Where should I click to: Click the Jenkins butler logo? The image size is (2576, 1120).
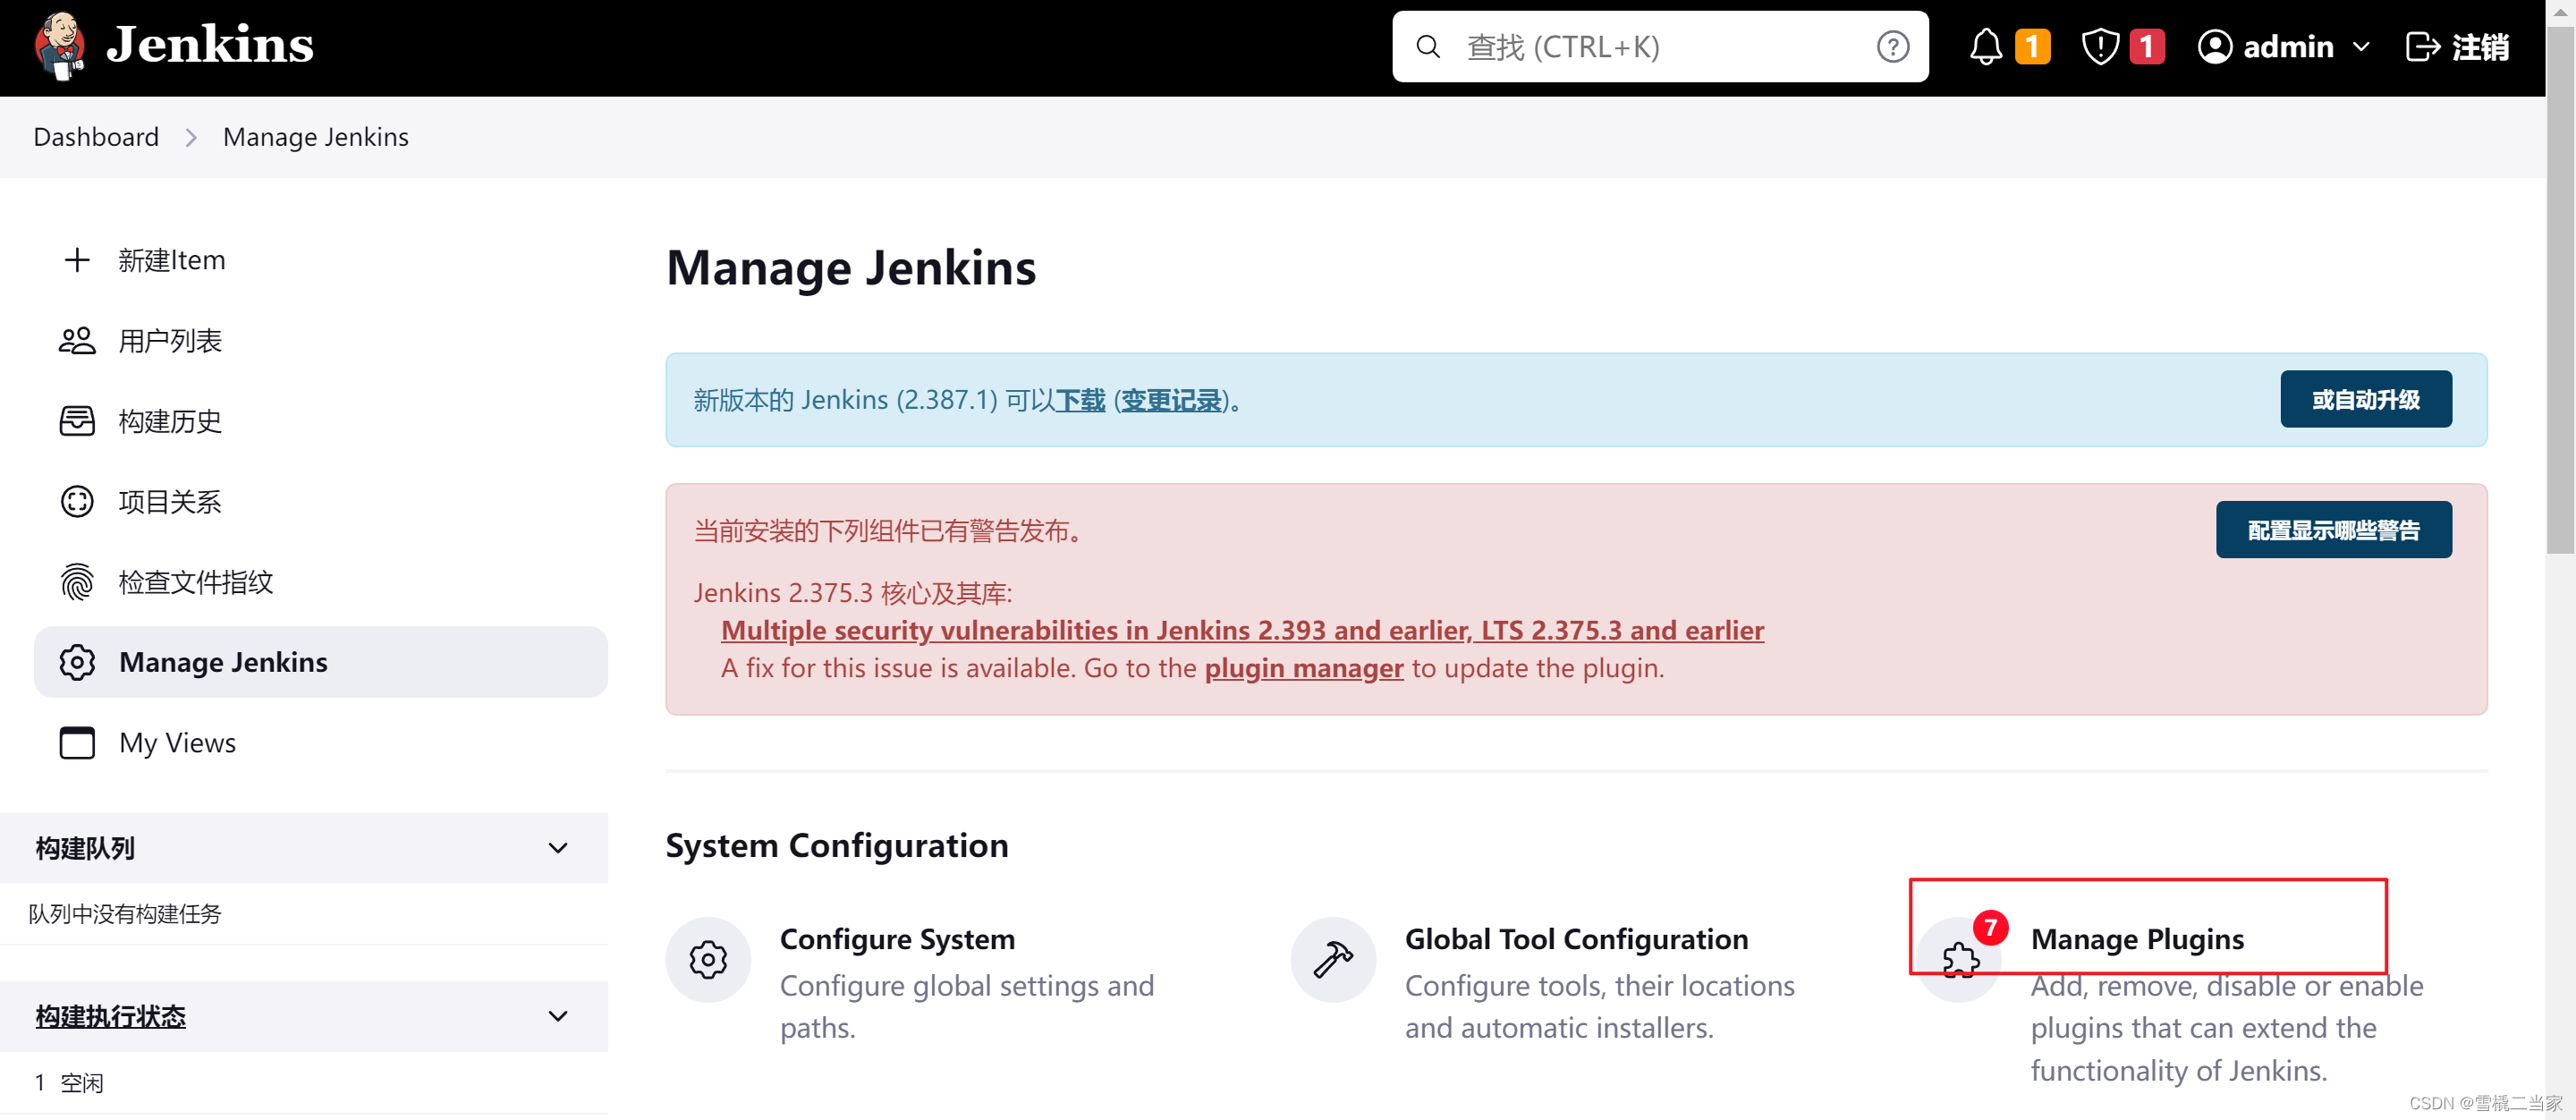pyautogui.click(x=60, y=46)
